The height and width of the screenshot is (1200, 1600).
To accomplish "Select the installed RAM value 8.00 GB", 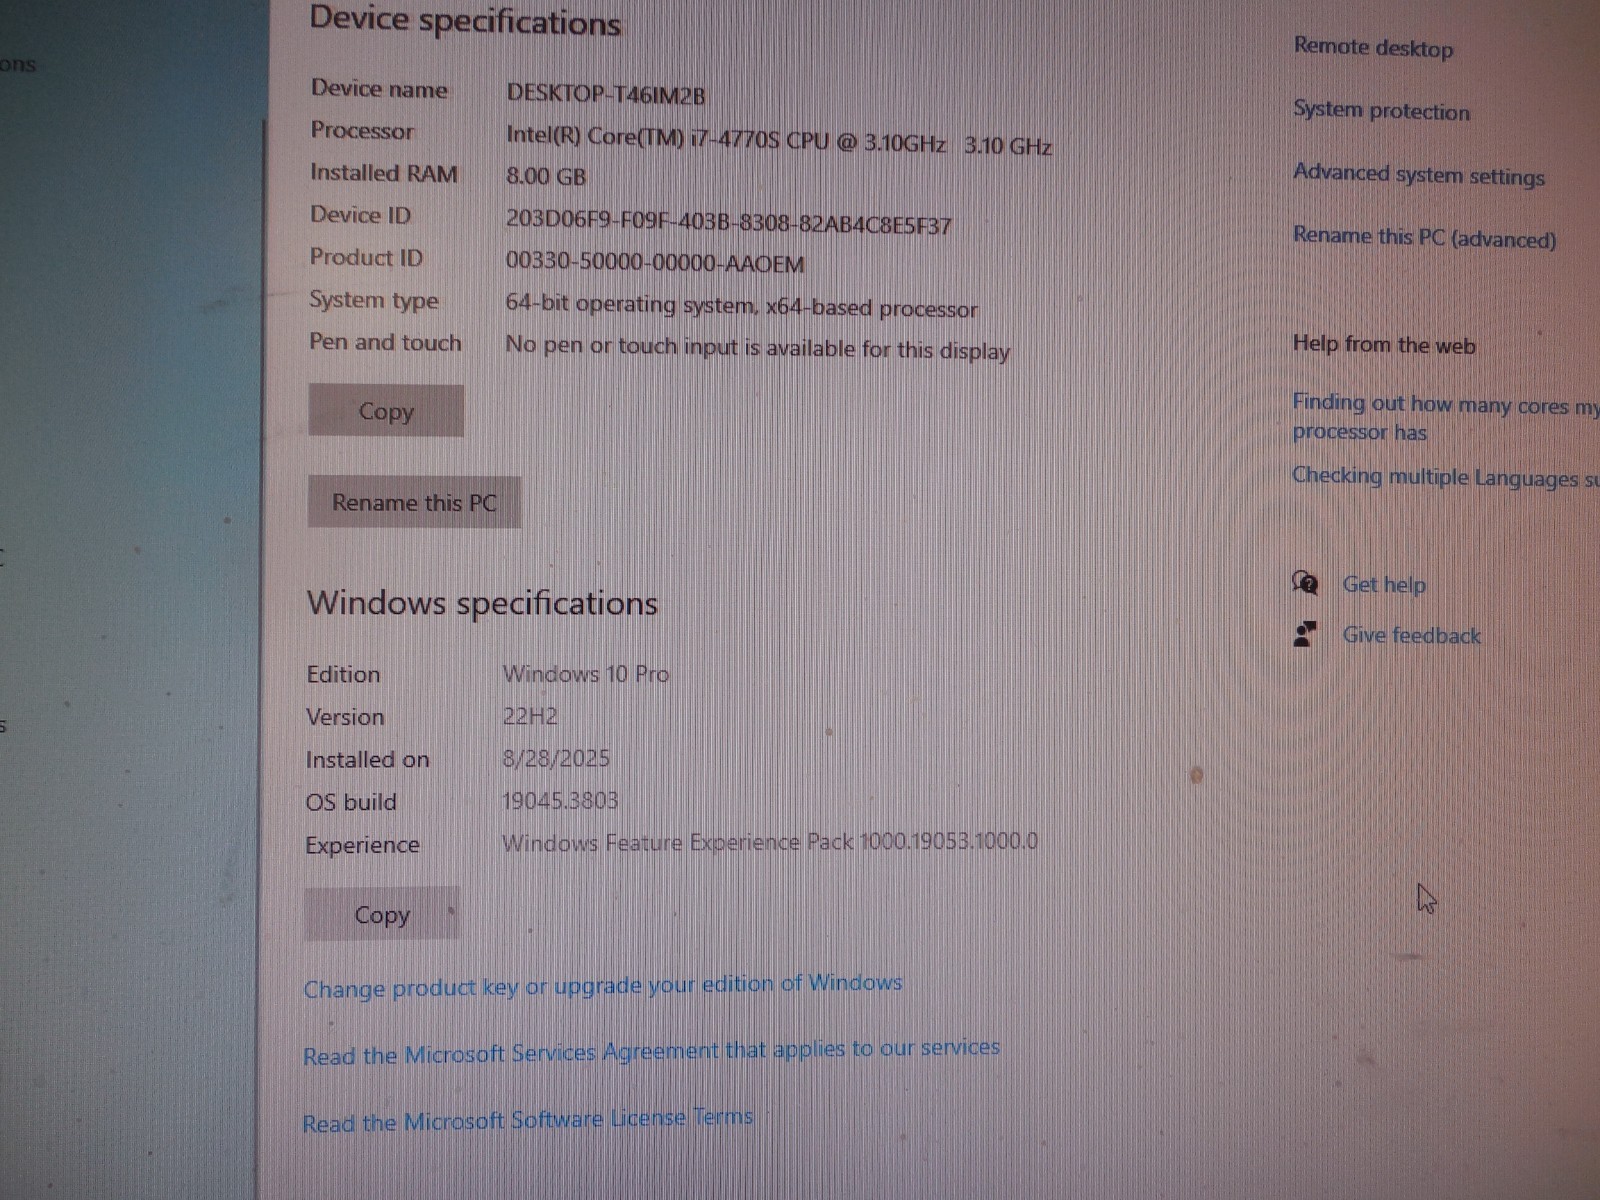I will click(x=546, y=177).
